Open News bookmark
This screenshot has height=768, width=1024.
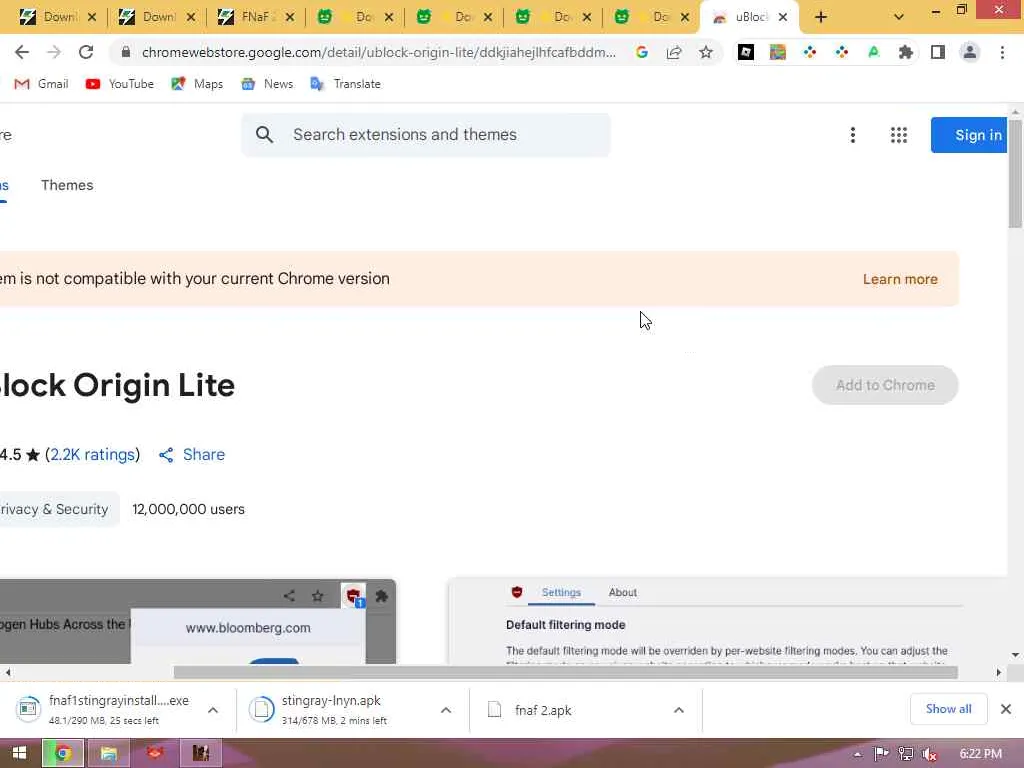pos(267,84)
